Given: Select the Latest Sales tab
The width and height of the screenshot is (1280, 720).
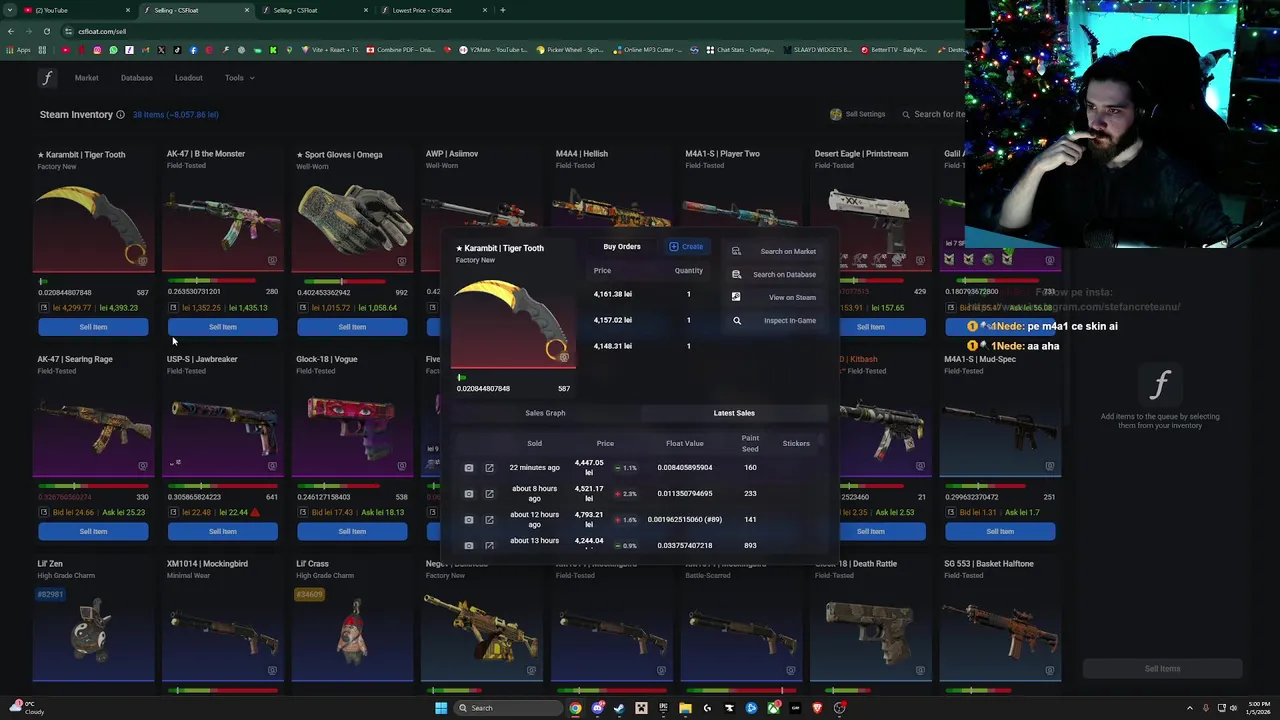Looking at the screenshot, I should pos(734,413).
